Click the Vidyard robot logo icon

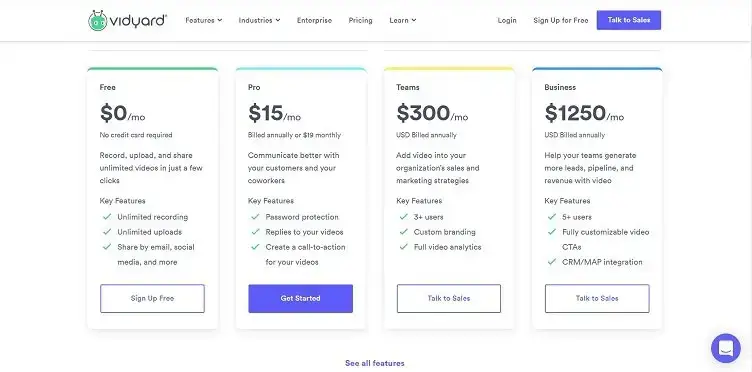pyautogui.click(x=98, y=21)
